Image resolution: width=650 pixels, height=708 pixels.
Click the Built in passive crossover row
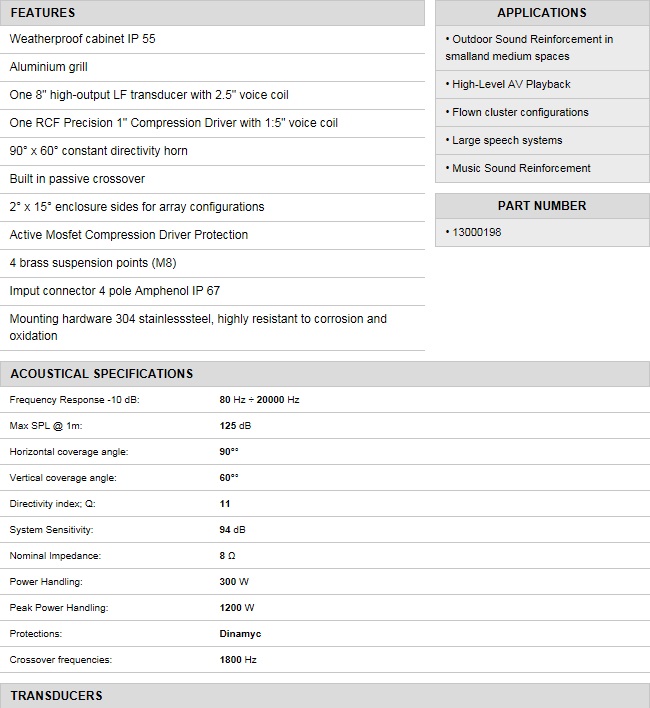click(77, 179)
